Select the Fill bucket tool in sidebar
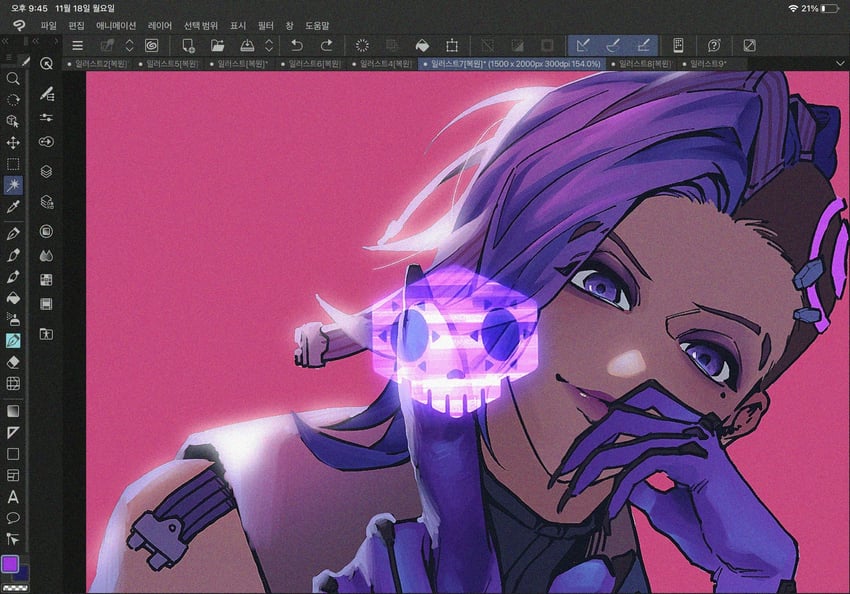 click(x=13, y=298)
